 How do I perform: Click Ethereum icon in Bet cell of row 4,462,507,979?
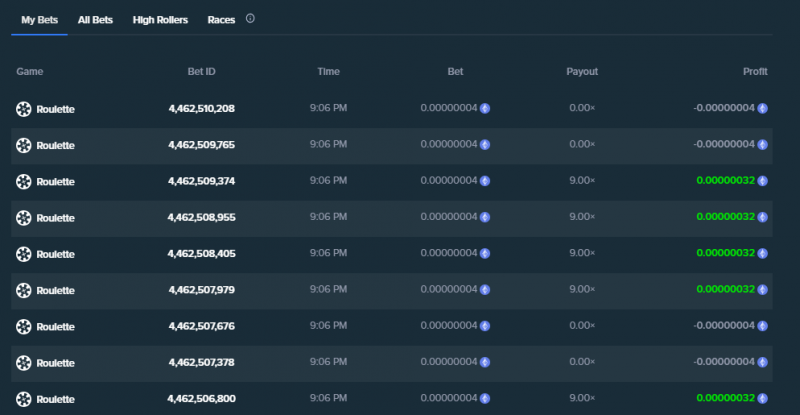pyautogui.click(x=485, y=289)
